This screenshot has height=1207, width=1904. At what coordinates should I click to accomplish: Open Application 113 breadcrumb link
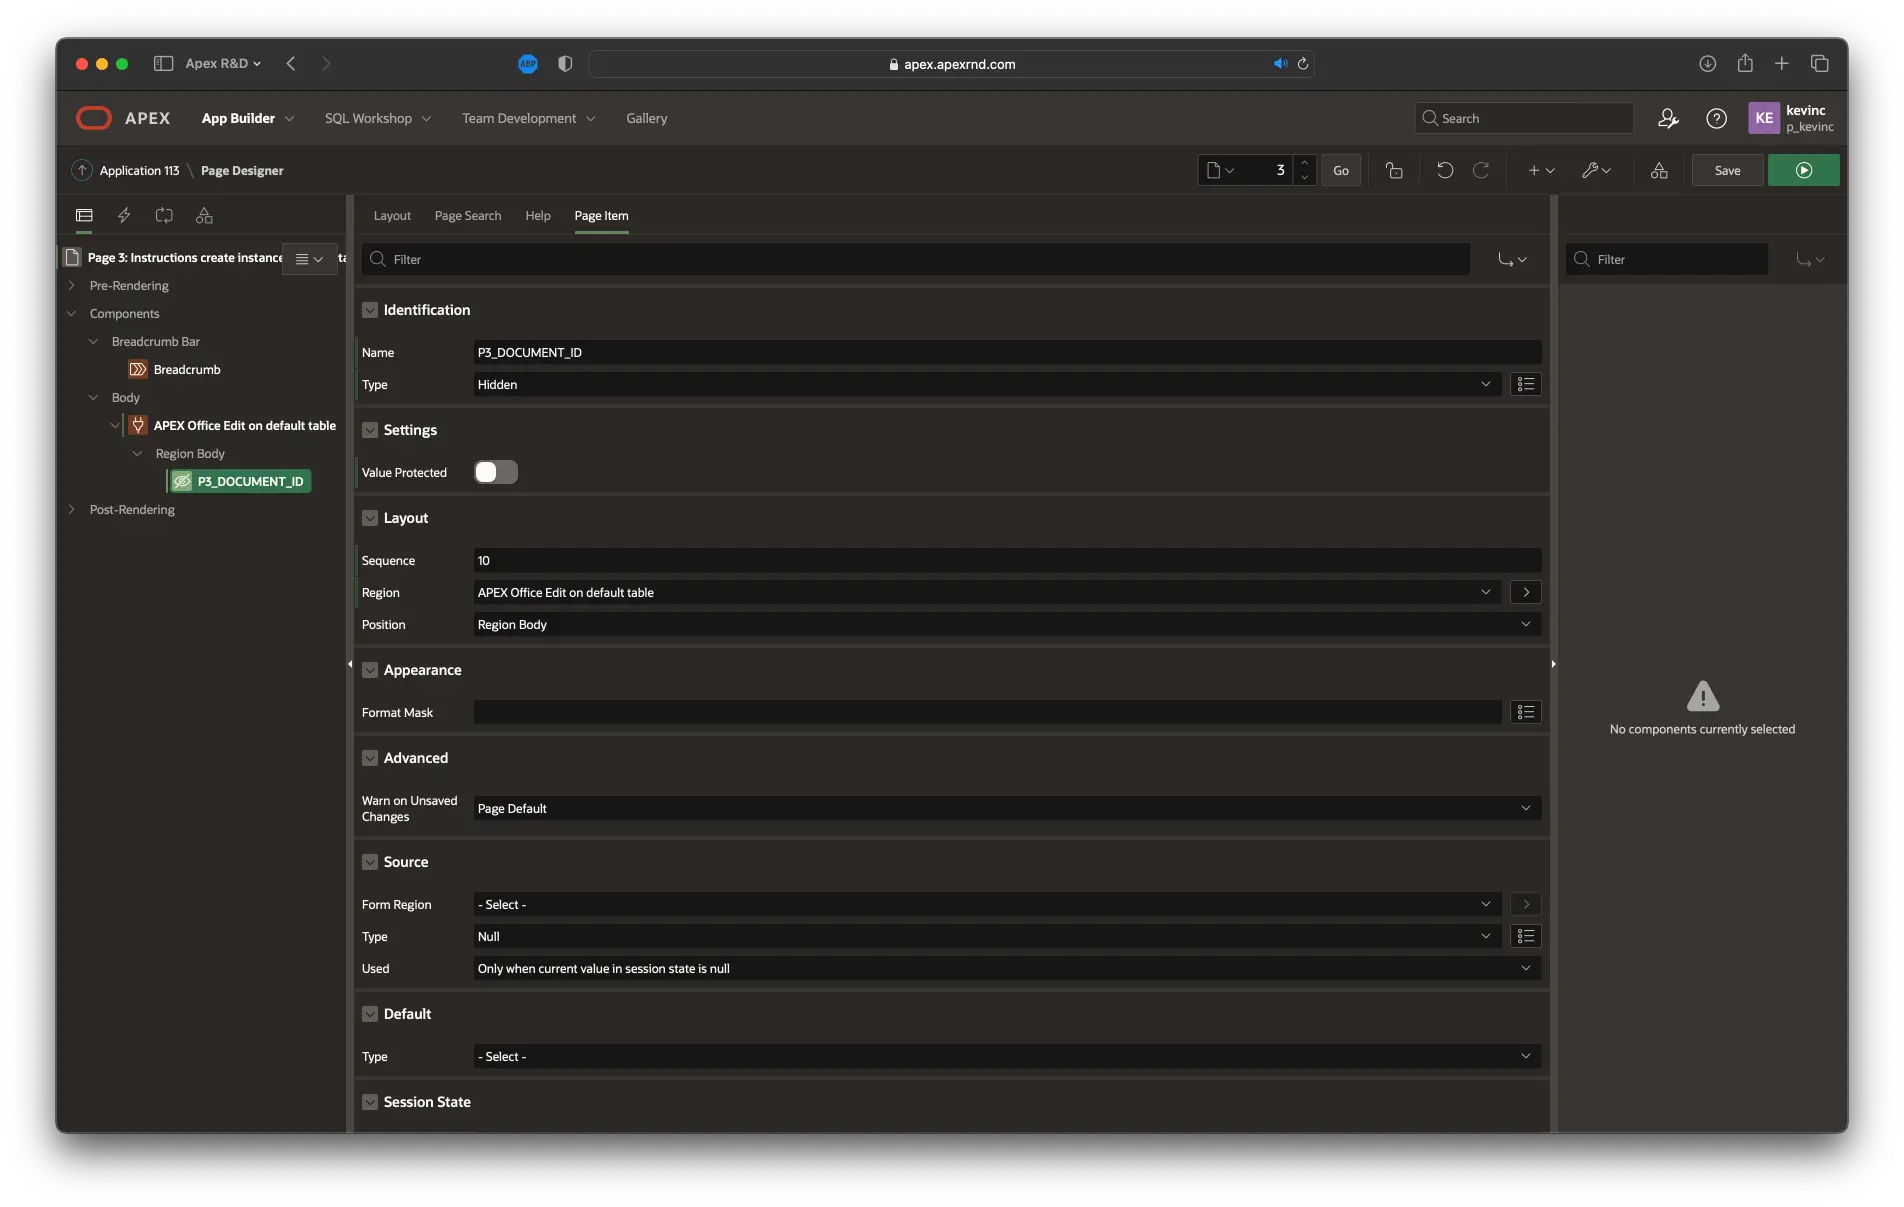pos(139,170)
